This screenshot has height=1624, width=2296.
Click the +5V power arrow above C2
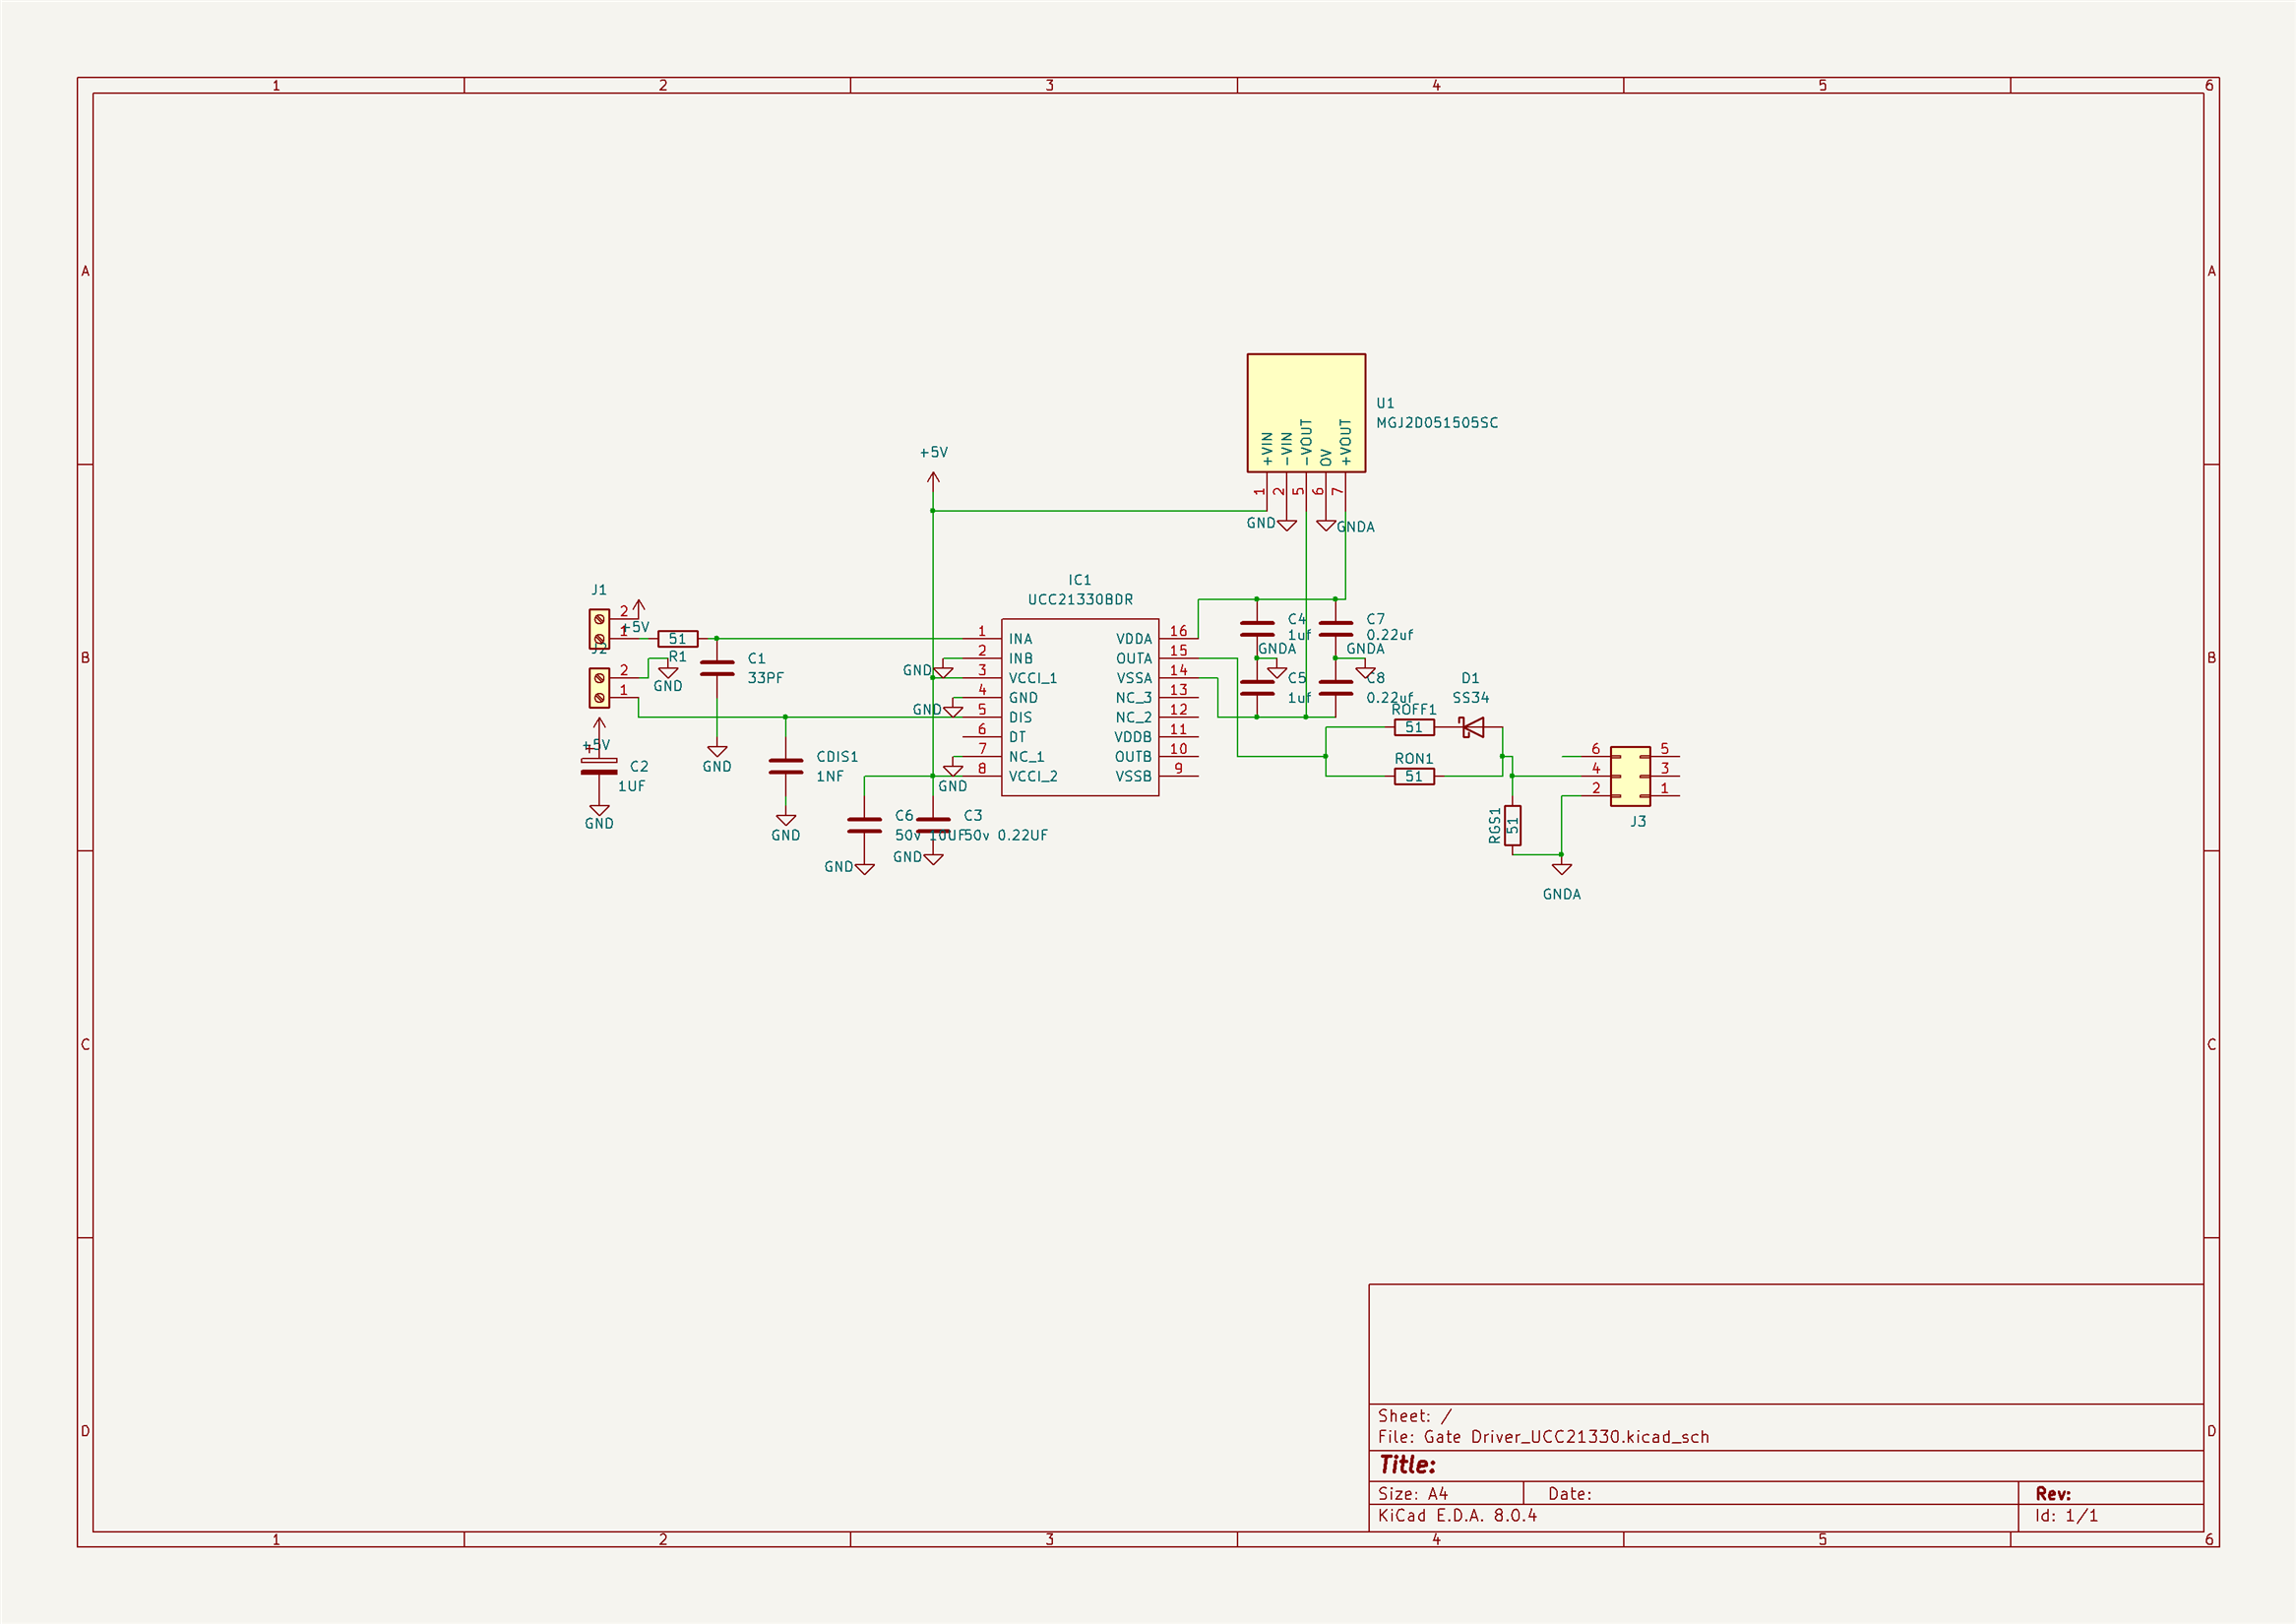pyautogui.click(x=599, y=724)
